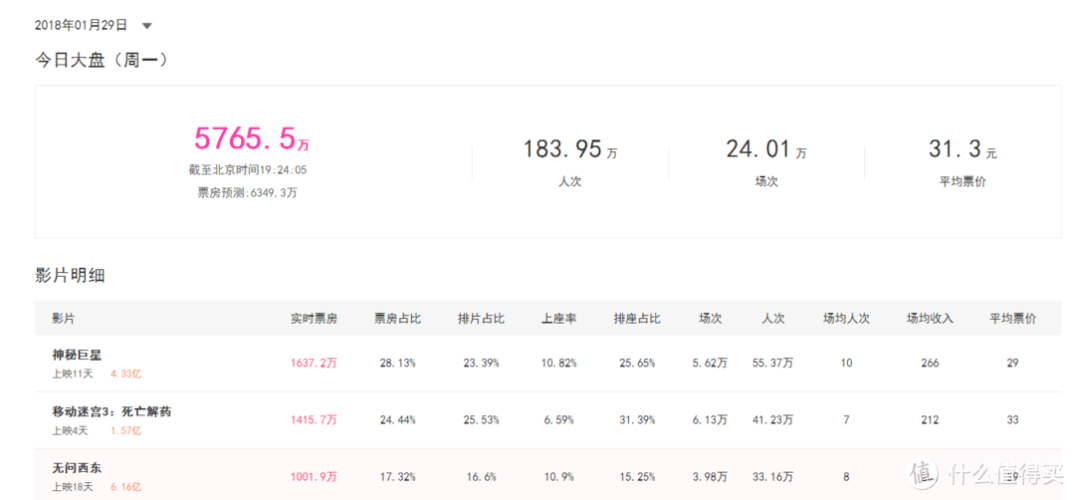Click the 场均人次 column header

click(x=846, y=318)
